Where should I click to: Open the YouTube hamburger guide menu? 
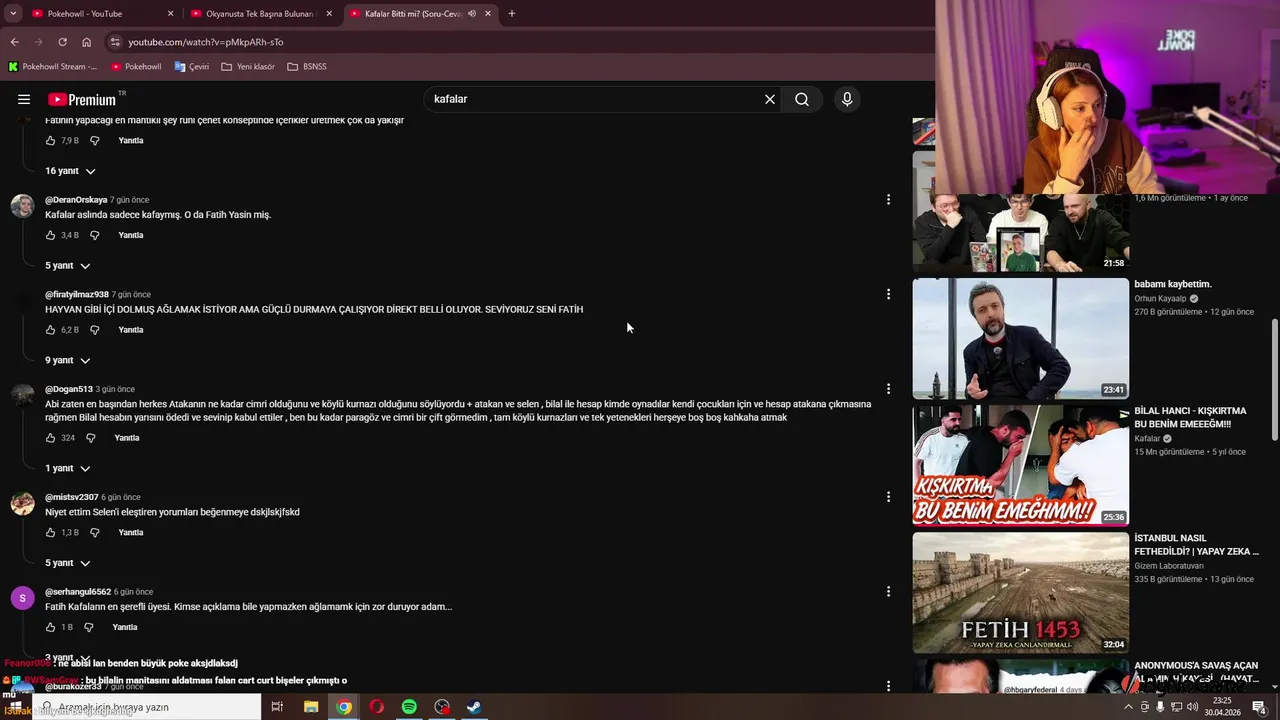click(x=24, y=99)
